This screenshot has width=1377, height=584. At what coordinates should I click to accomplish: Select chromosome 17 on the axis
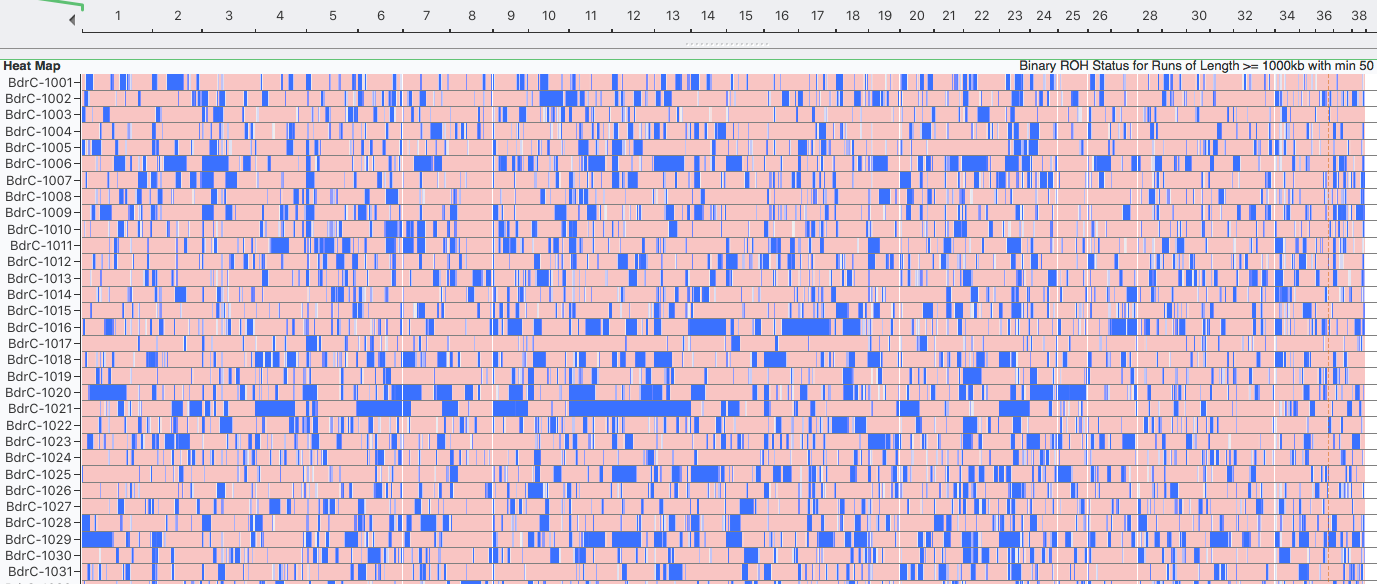(x=817, y=16)
